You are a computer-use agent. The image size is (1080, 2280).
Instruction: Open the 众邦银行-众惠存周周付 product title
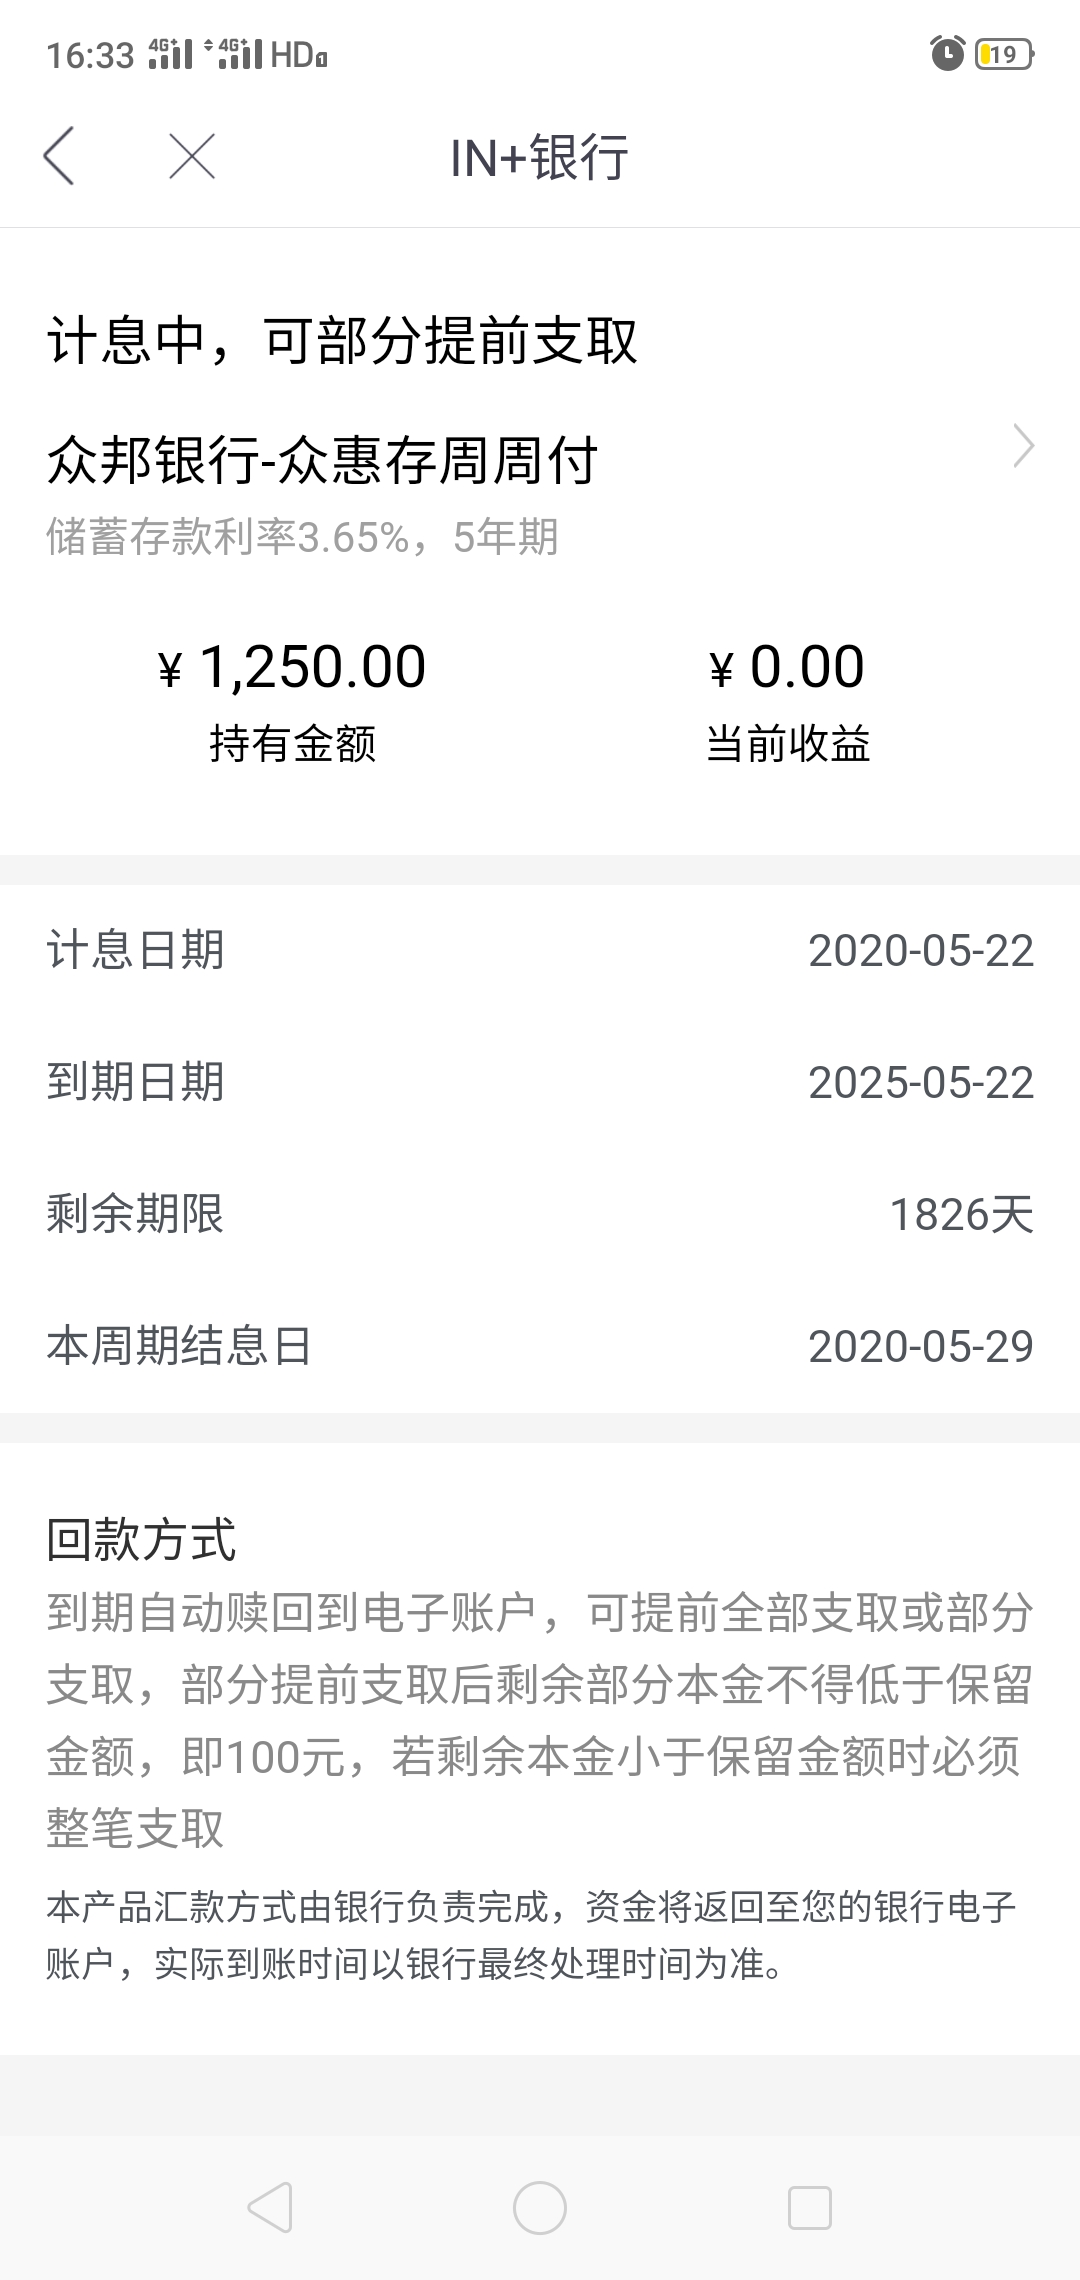[322, 461]
